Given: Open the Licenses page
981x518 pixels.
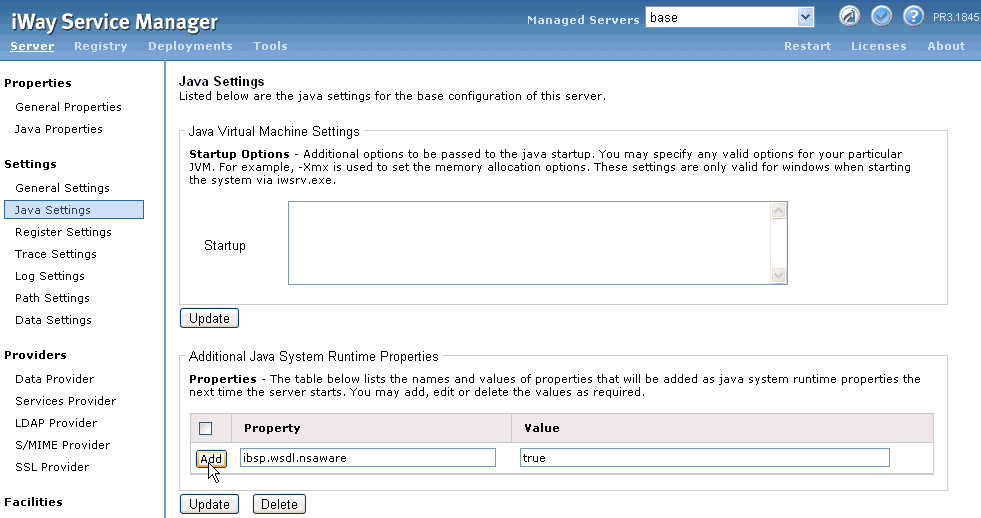Looking at the screenshot, I should [x=878, y=46].
